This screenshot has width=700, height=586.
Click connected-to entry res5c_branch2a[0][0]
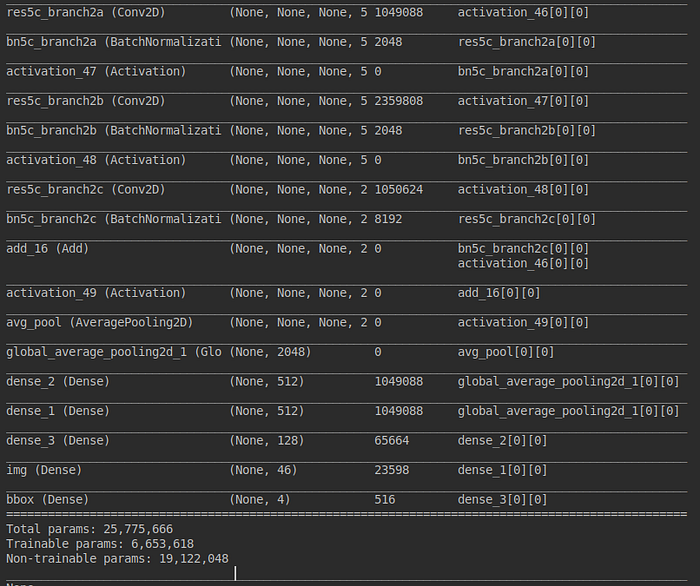coord(527,42)
